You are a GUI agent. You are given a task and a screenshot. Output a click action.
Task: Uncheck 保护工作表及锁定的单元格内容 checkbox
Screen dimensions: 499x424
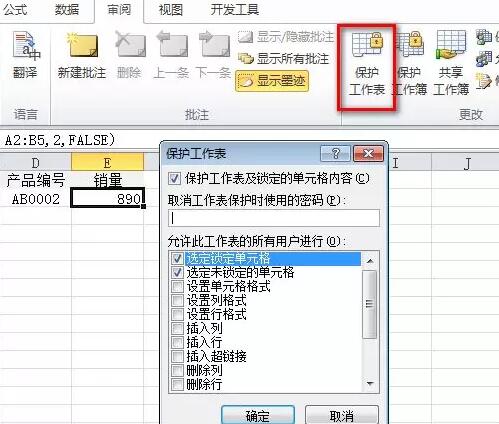[x=174, y=178]
